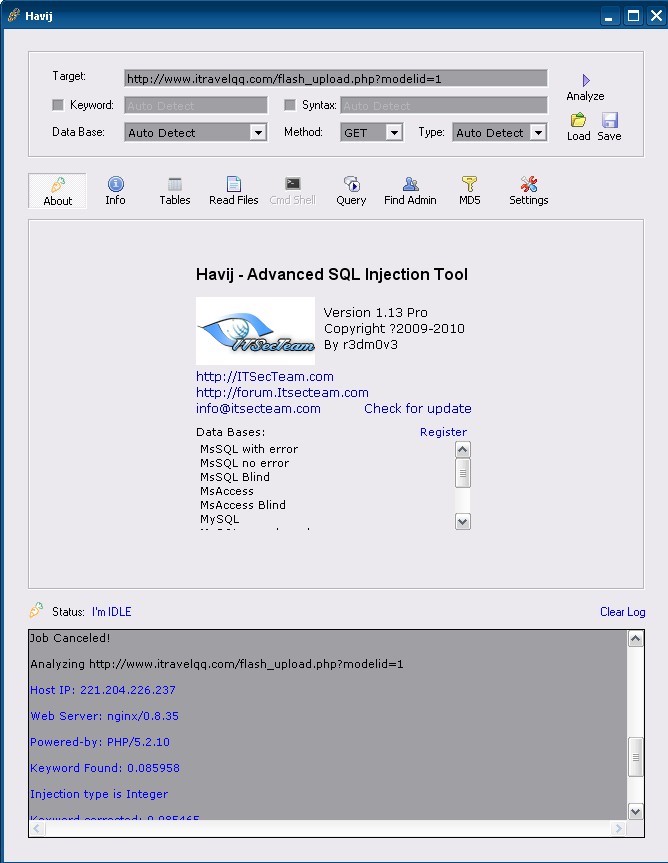668x863 pixels.
Task: Select "MsSQL Blind" in list
Action: click(x=235, y=477)
